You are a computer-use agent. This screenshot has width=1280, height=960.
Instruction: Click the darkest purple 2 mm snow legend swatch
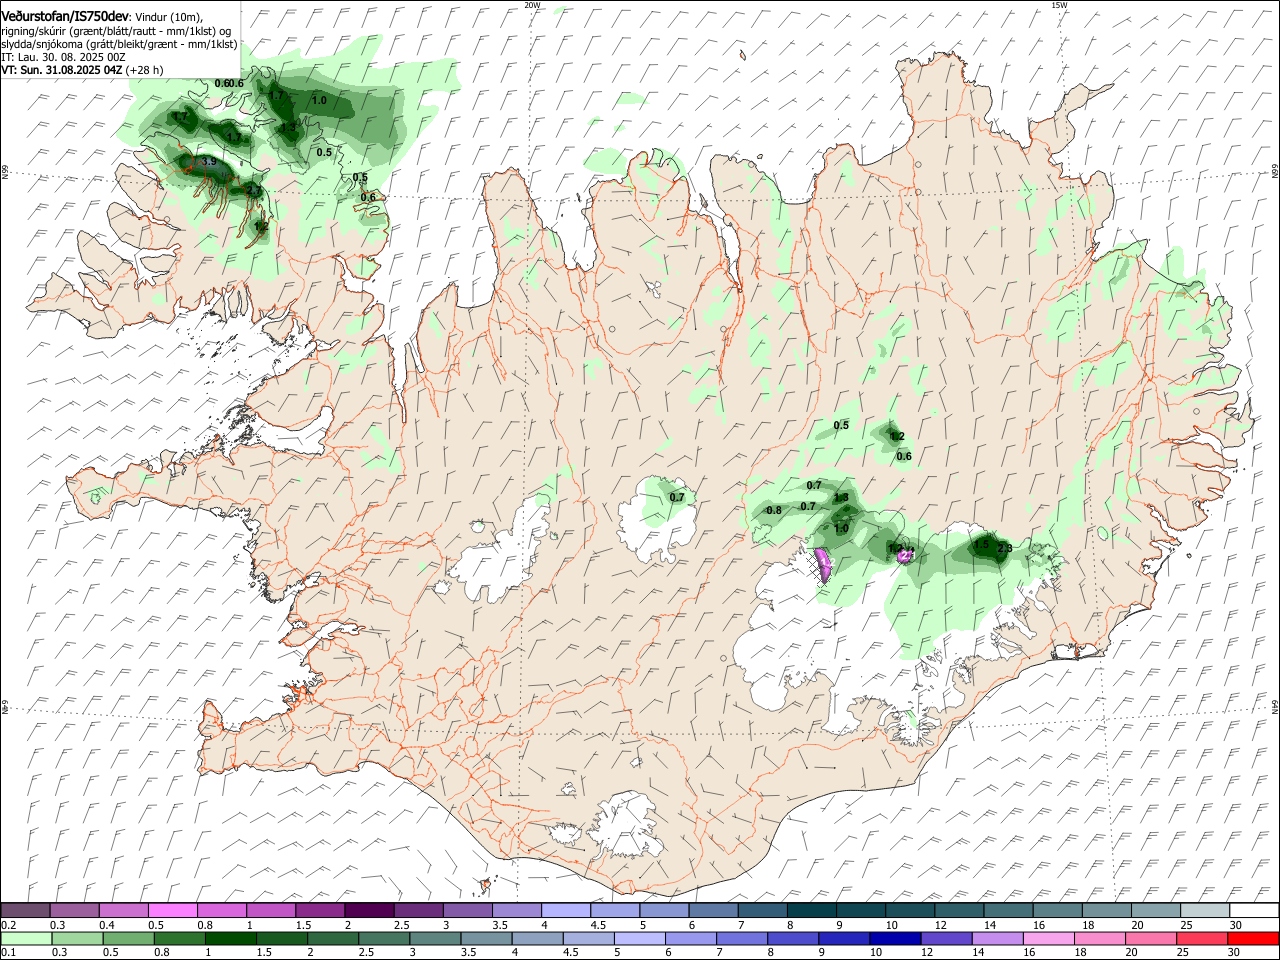pos(368,910)
